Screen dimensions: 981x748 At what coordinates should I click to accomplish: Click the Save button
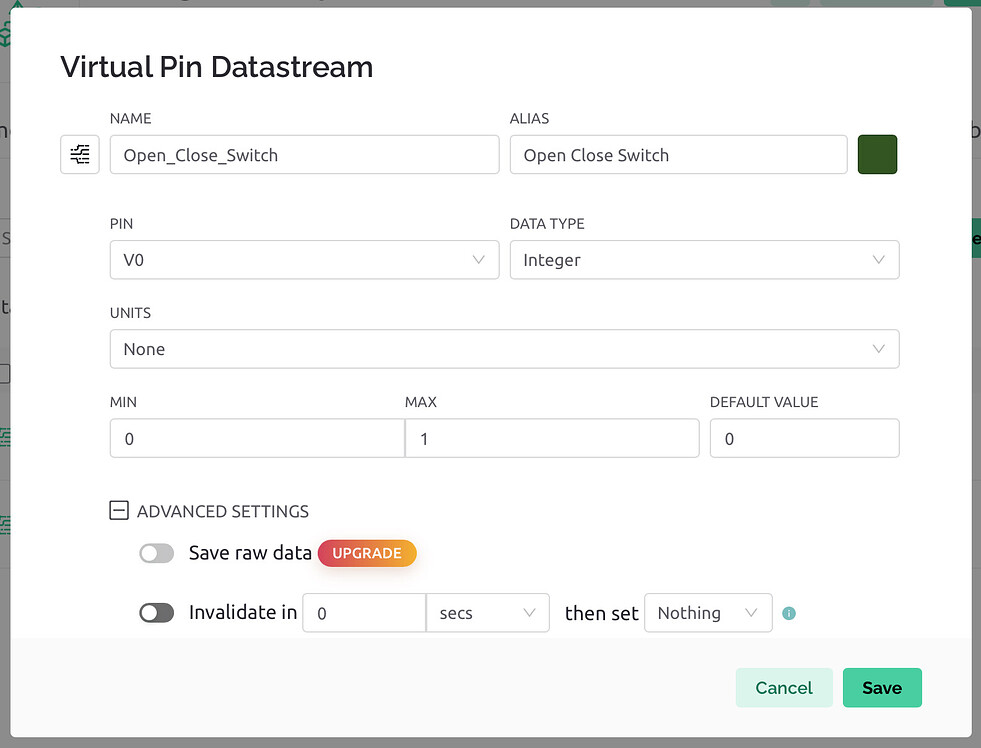[881, 687]
